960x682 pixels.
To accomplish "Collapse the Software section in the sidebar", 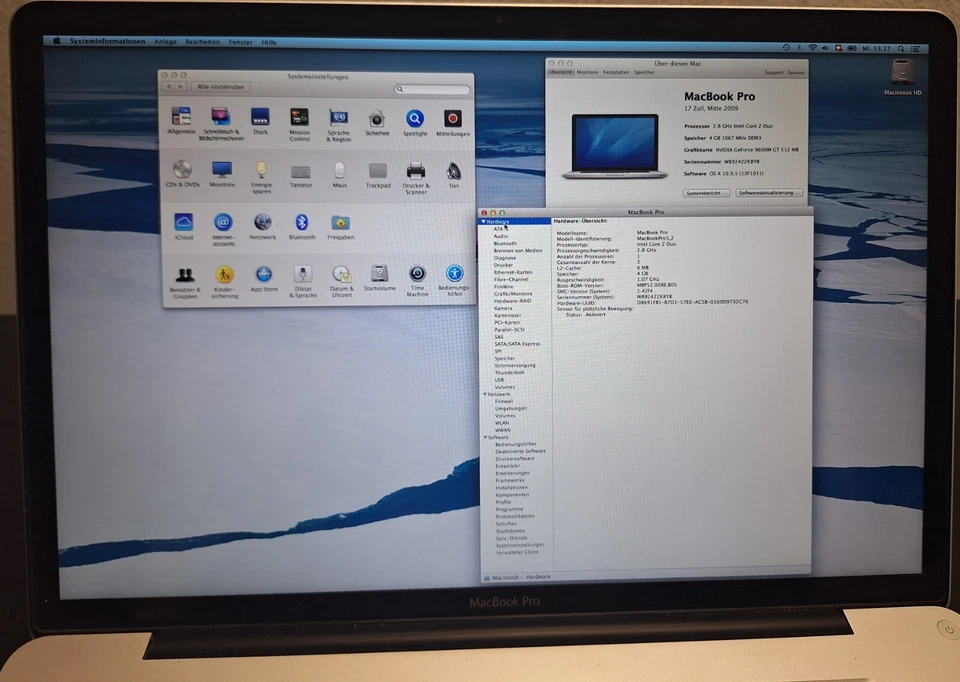I will click(485, 437).
